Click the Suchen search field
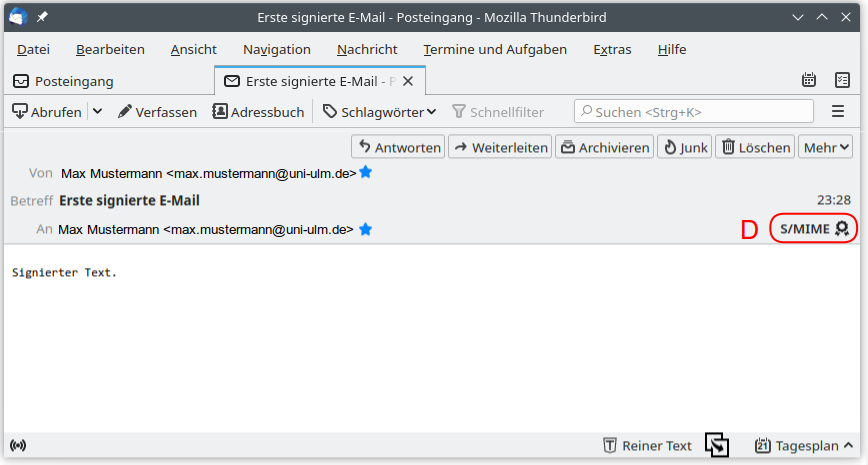Screen dimensions: 868x465 pyautogui.click(x=694, y=112)
